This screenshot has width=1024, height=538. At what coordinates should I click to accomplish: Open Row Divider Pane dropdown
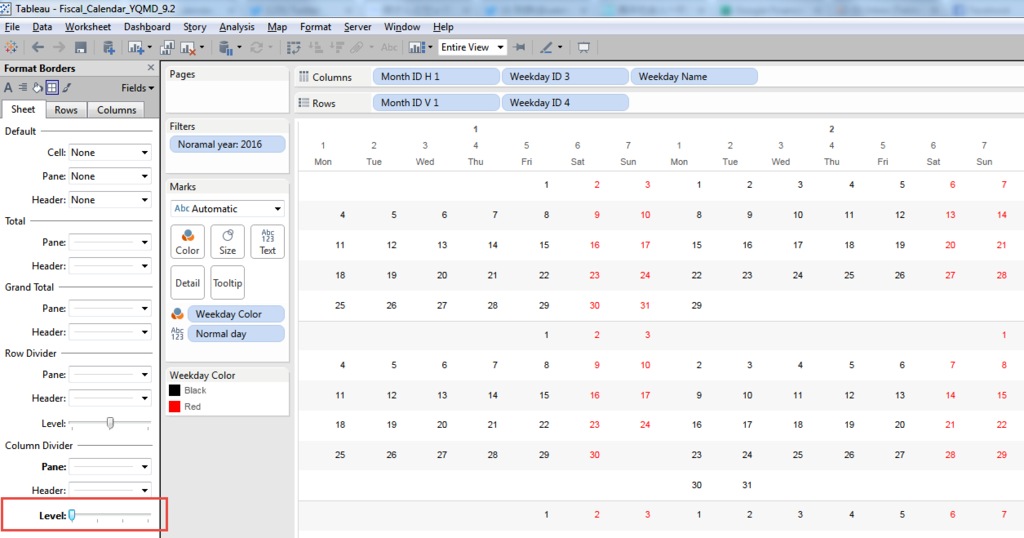click(x=110, y=375)
